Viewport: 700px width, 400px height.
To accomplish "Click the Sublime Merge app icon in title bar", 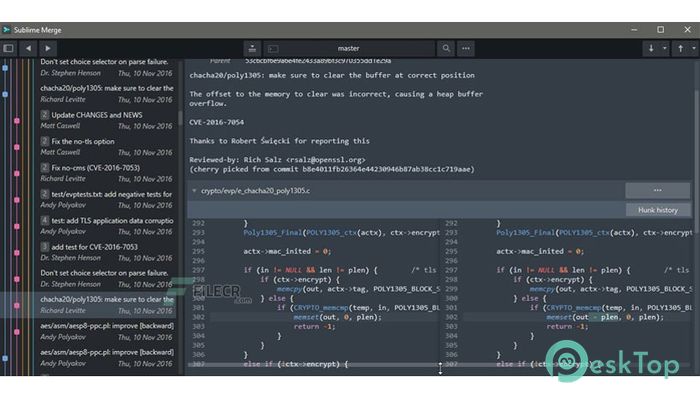I will pyautogui.click(x=6, y=30).
